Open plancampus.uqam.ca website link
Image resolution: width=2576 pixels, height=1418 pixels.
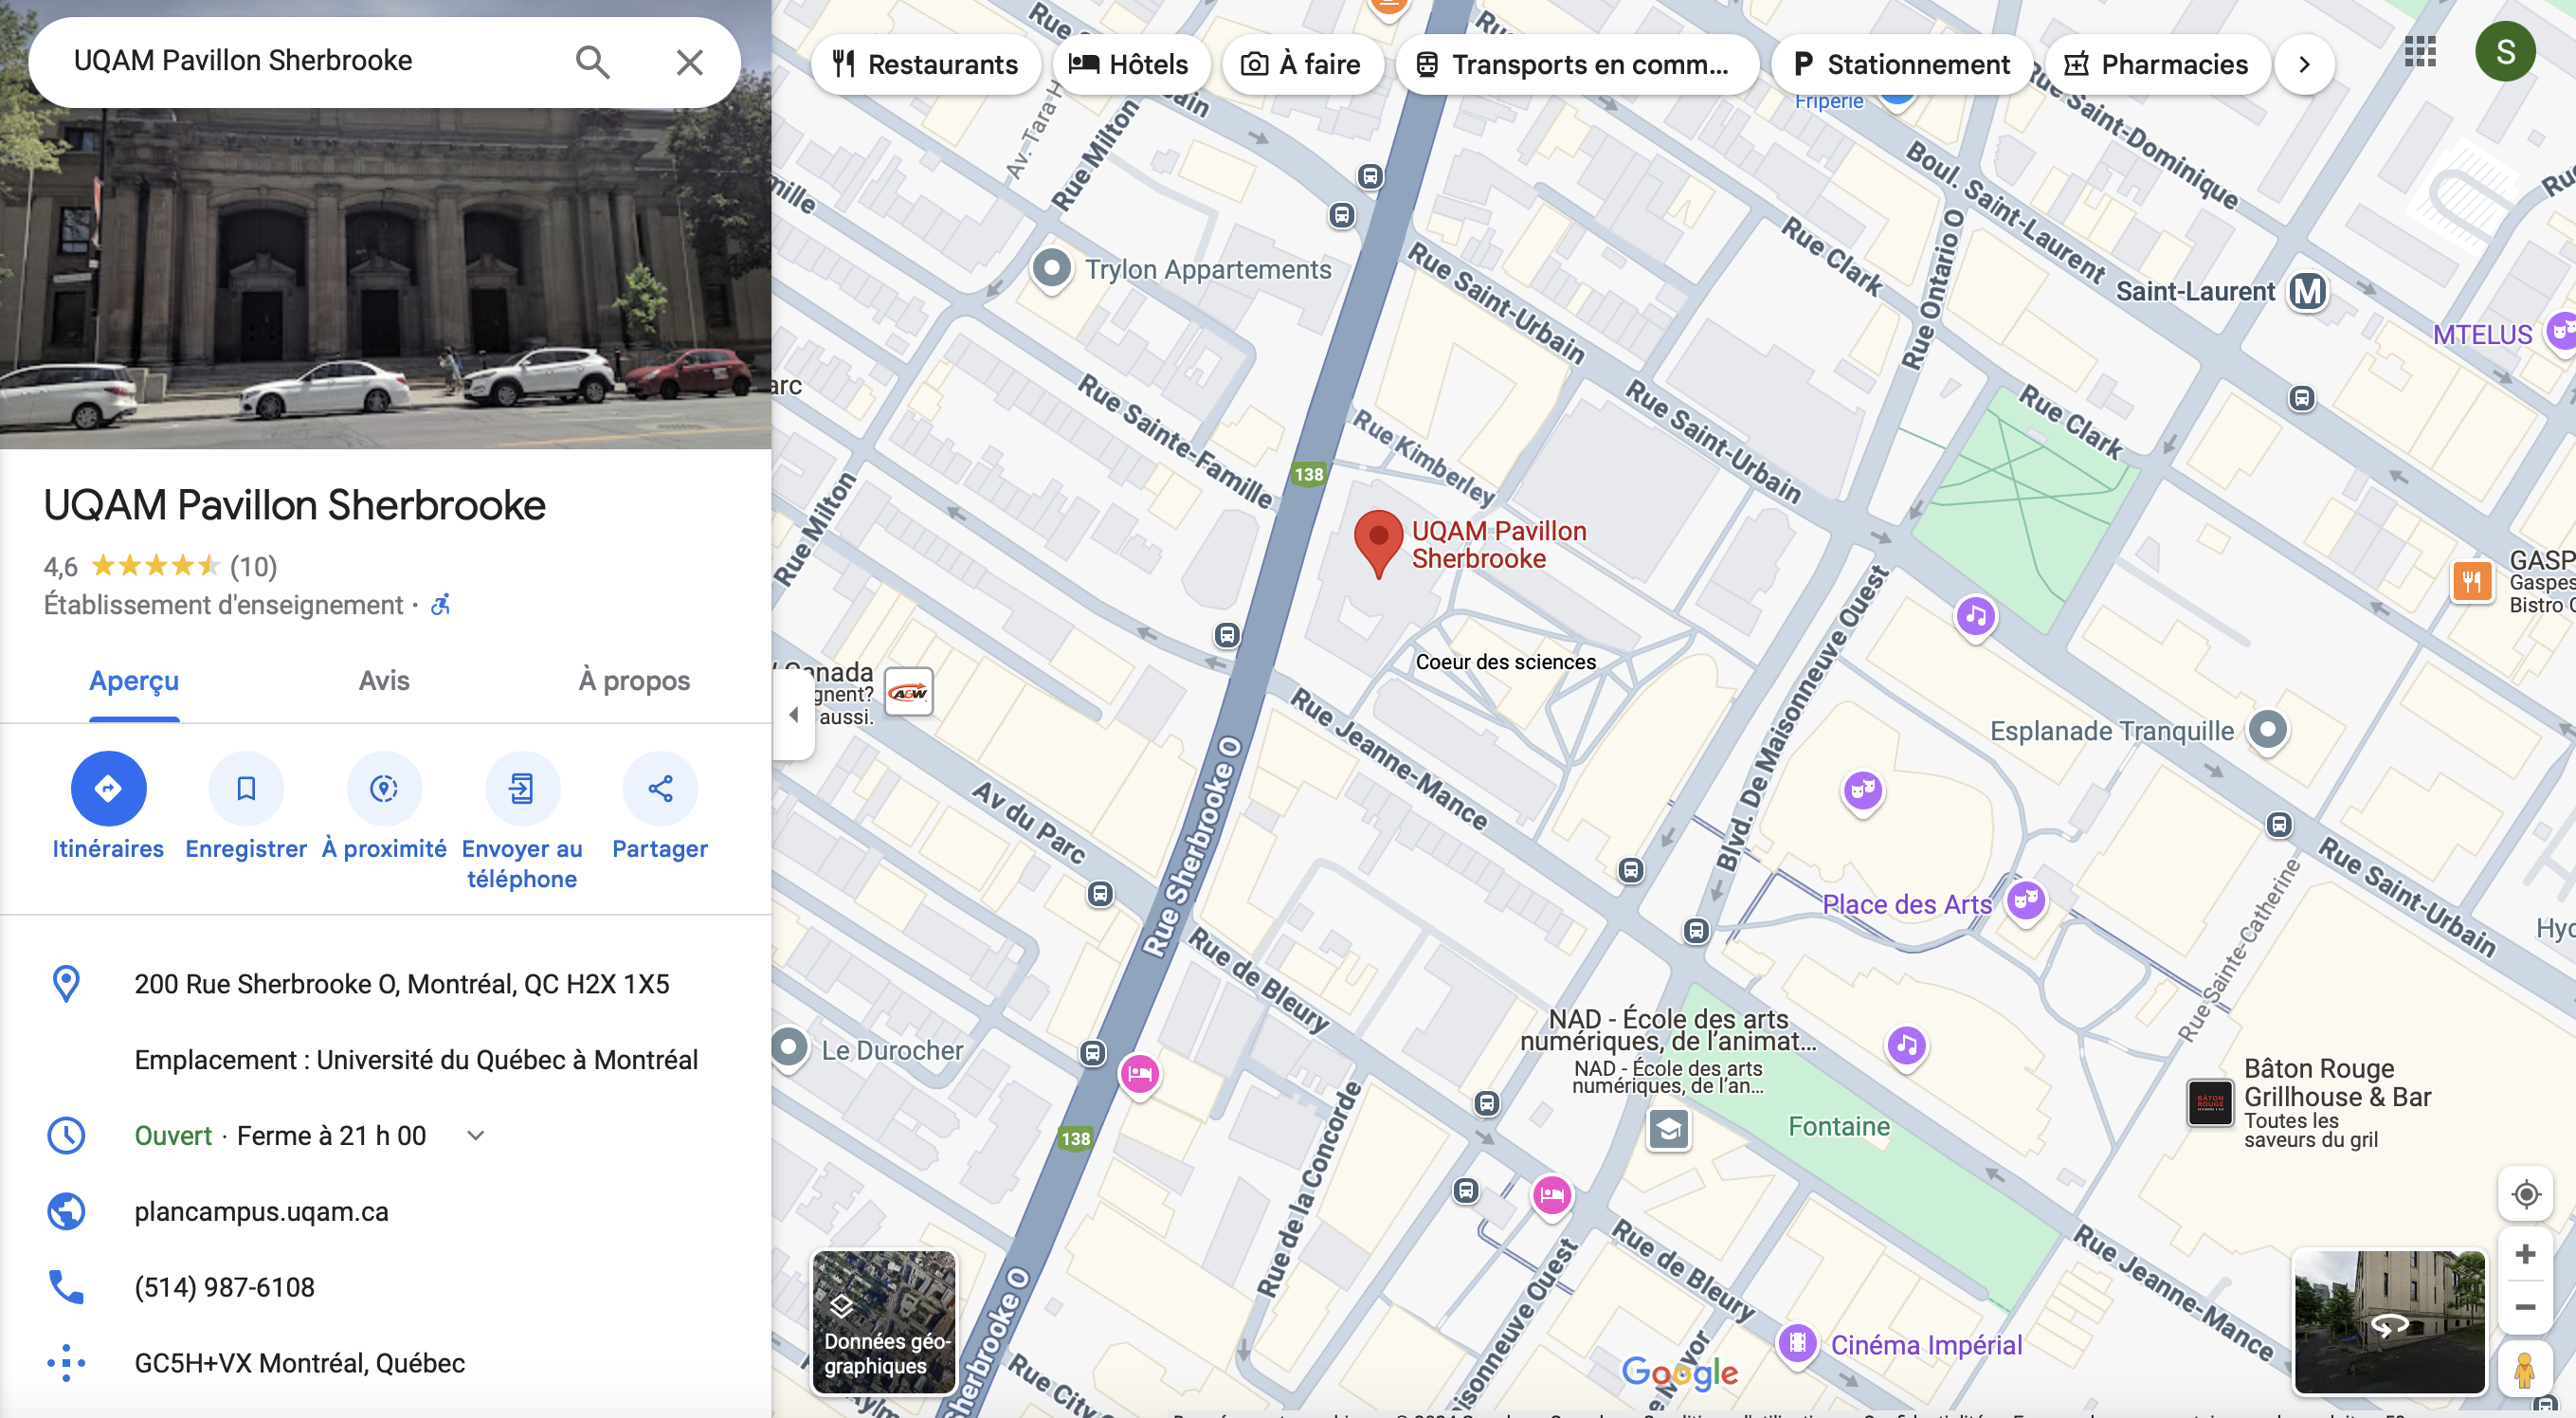coord(261,1211)
